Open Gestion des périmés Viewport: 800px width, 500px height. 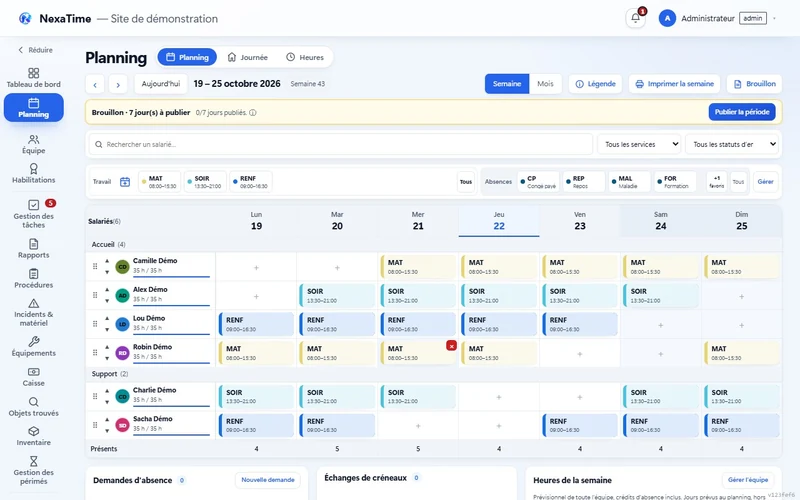point(34,470)
